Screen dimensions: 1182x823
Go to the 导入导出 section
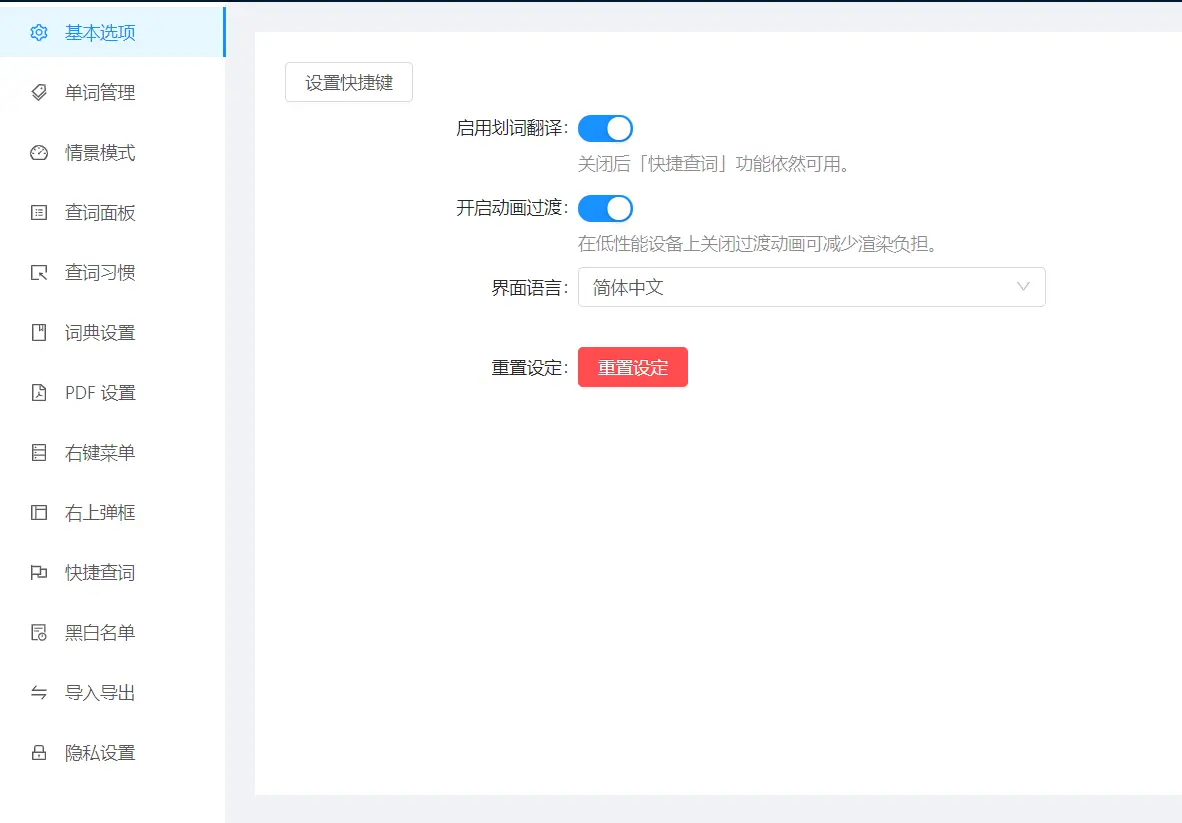coord(112,693)
